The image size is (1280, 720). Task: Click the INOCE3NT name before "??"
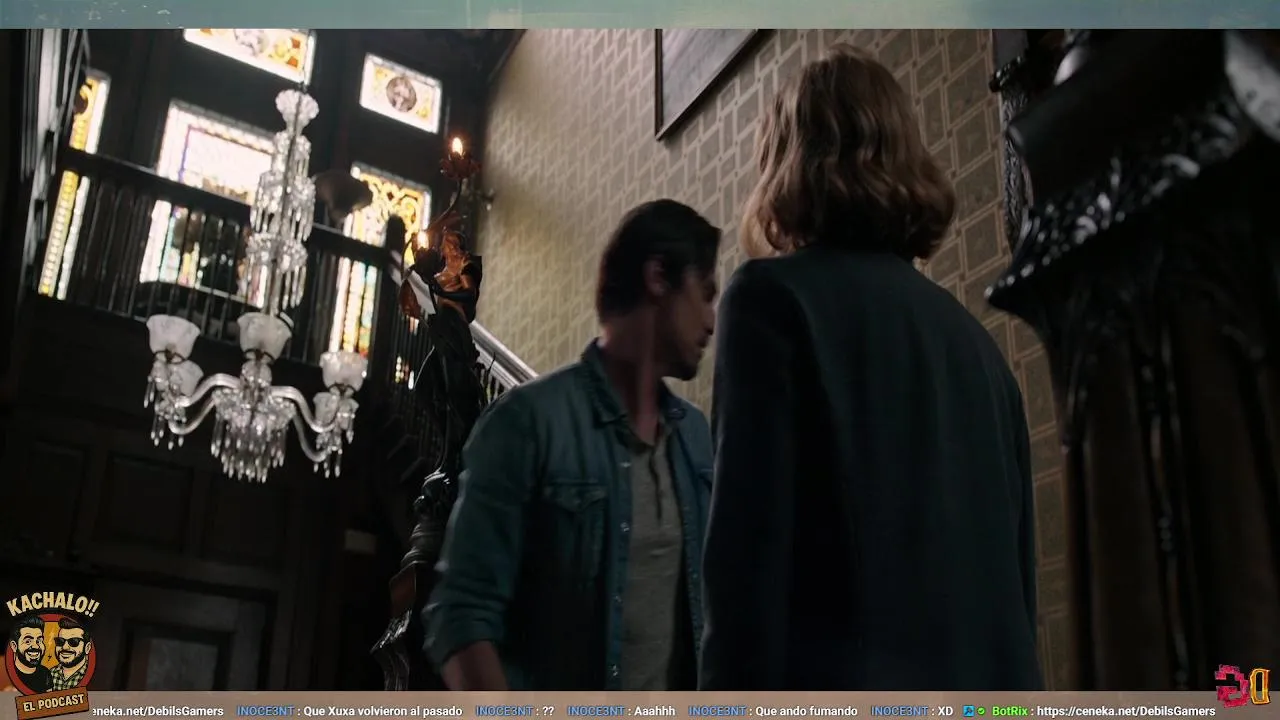pyautogui.click(x=503, y=711)
